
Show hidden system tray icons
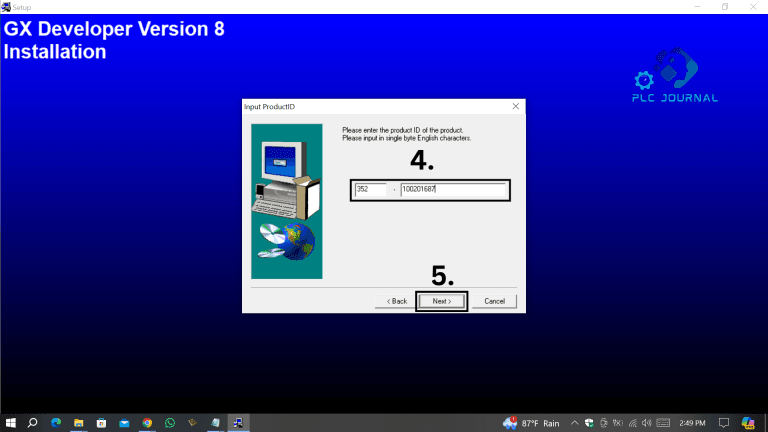575,423
